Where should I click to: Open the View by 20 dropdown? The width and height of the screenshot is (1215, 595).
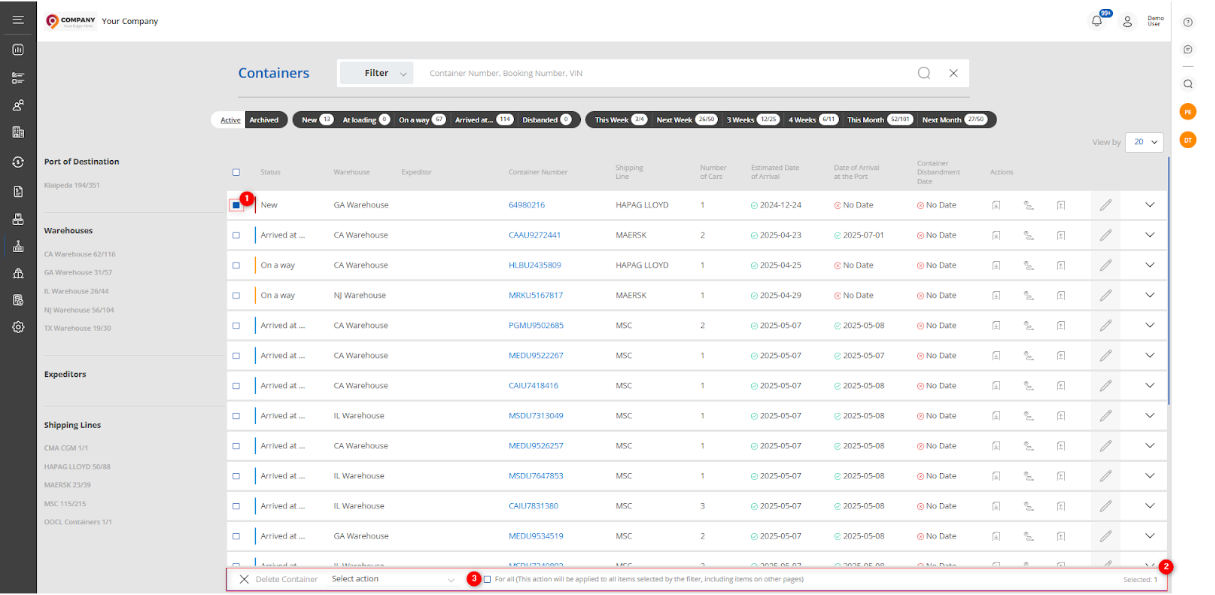pos(1144,142)
